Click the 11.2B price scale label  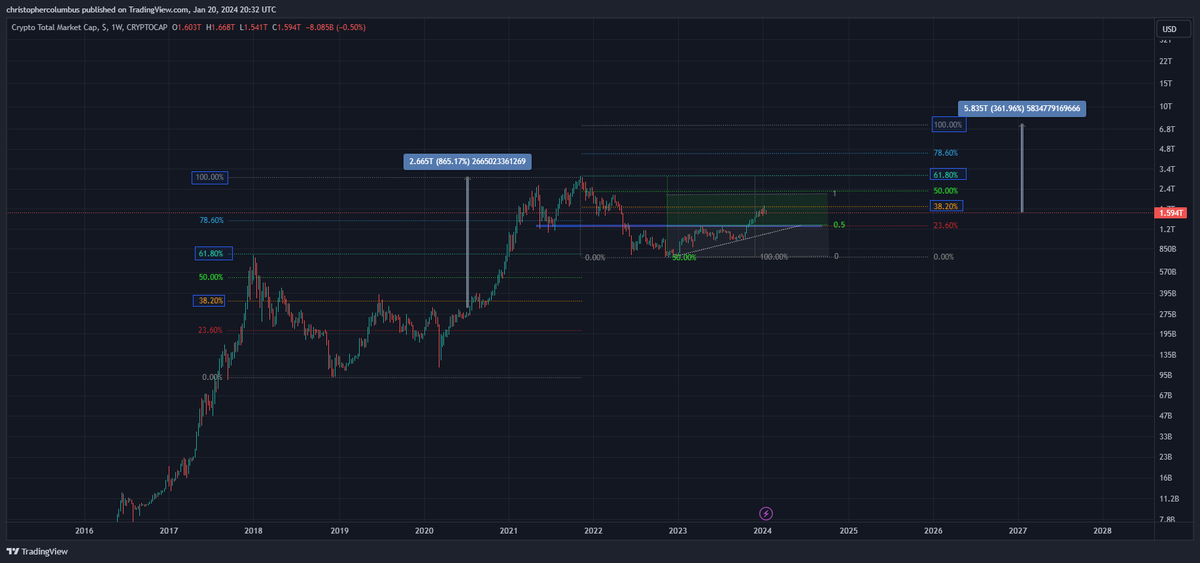(x=1167, y=498)
